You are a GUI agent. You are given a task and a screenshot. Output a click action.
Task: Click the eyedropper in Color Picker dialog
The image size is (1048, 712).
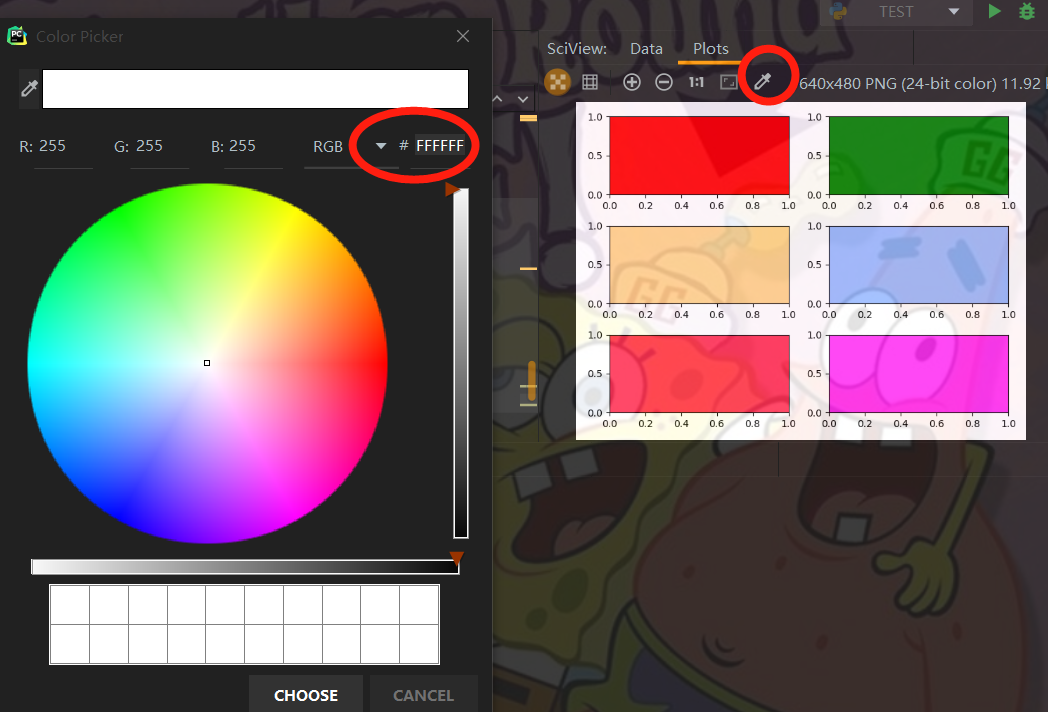point(29,88)
